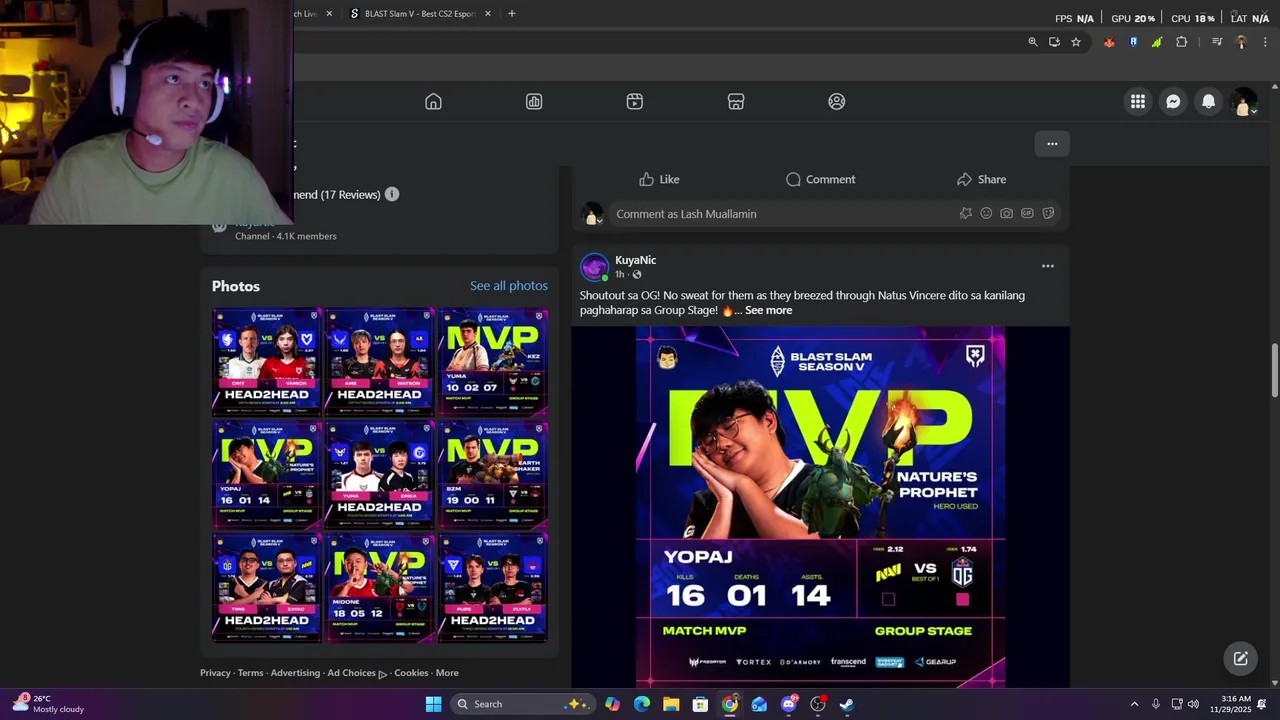This screenshot has width=1280, height=720.
Task: Start a new message with compose icon
Action: coord(1240,658)
